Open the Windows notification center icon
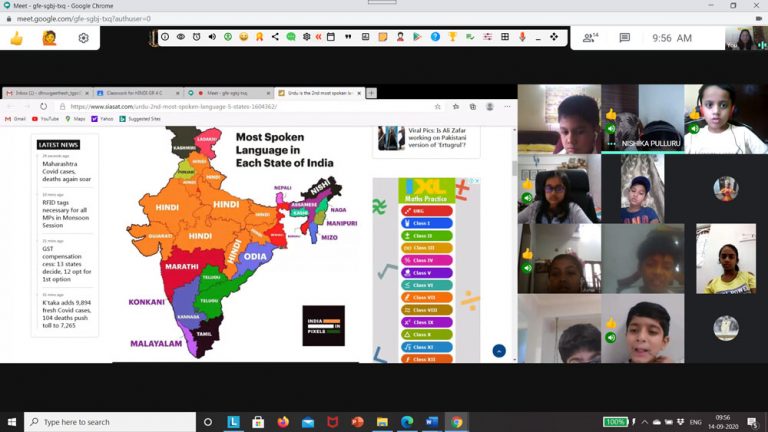768x432 pixels. [752, 422]
